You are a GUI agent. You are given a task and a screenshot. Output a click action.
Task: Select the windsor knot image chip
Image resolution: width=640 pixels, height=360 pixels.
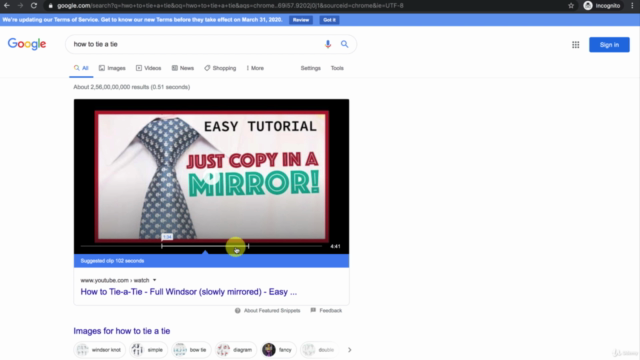click(x=100, y=350)
